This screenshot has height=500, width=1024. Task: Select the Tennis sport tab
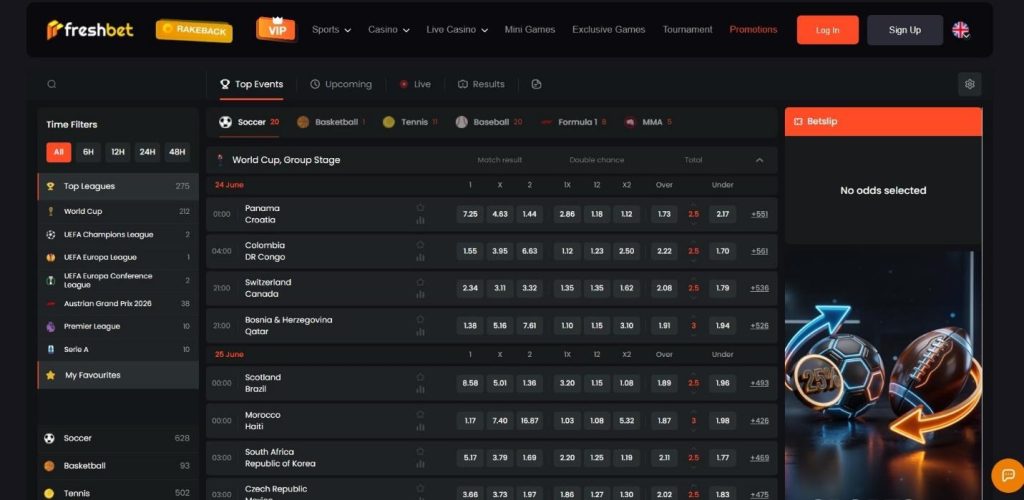tap(409, 122)
